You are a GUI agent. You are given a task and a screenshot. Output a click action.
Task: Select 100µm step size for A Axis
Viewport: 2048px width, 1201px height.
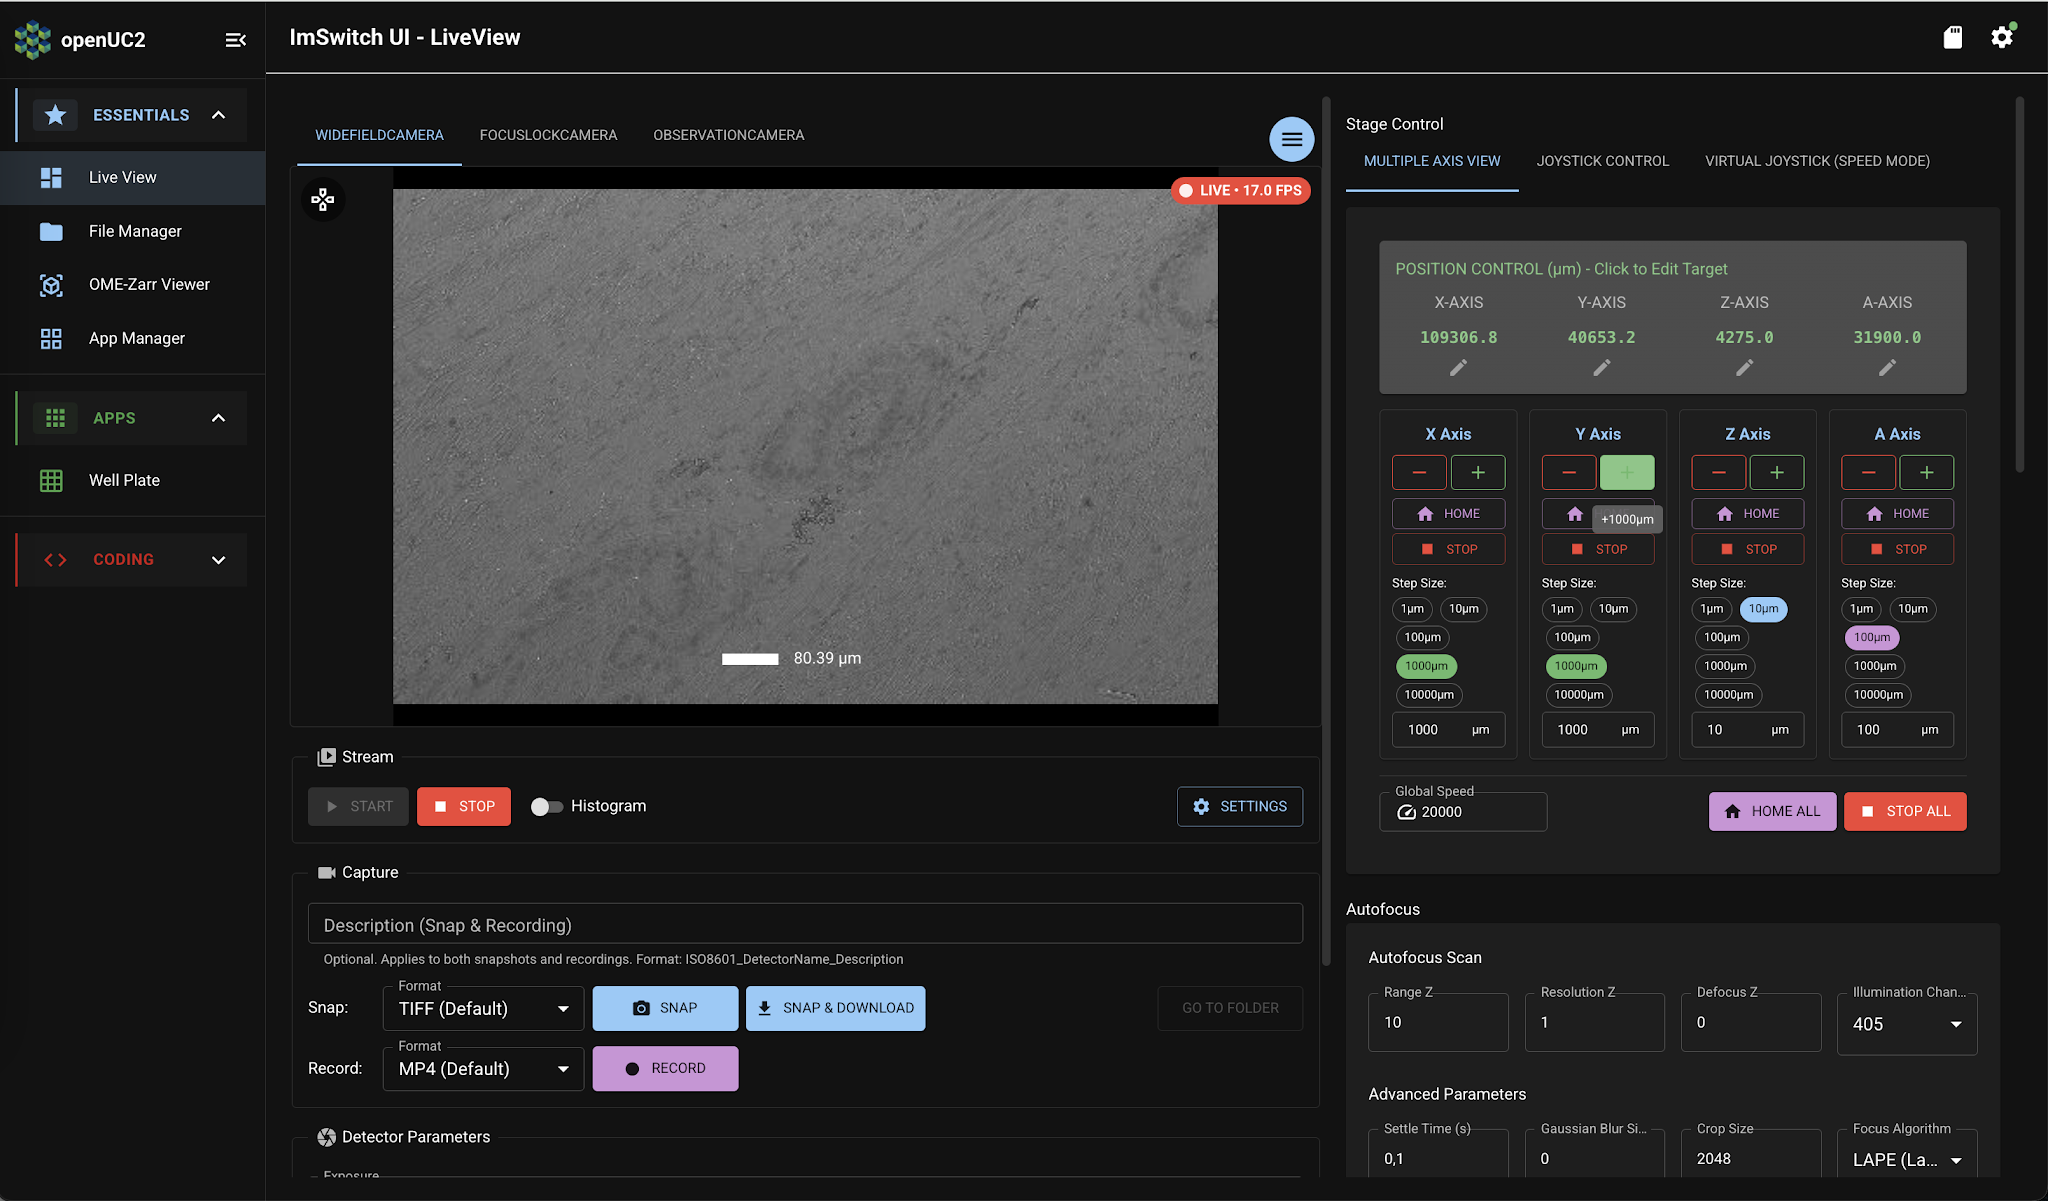coord(1872,637)
